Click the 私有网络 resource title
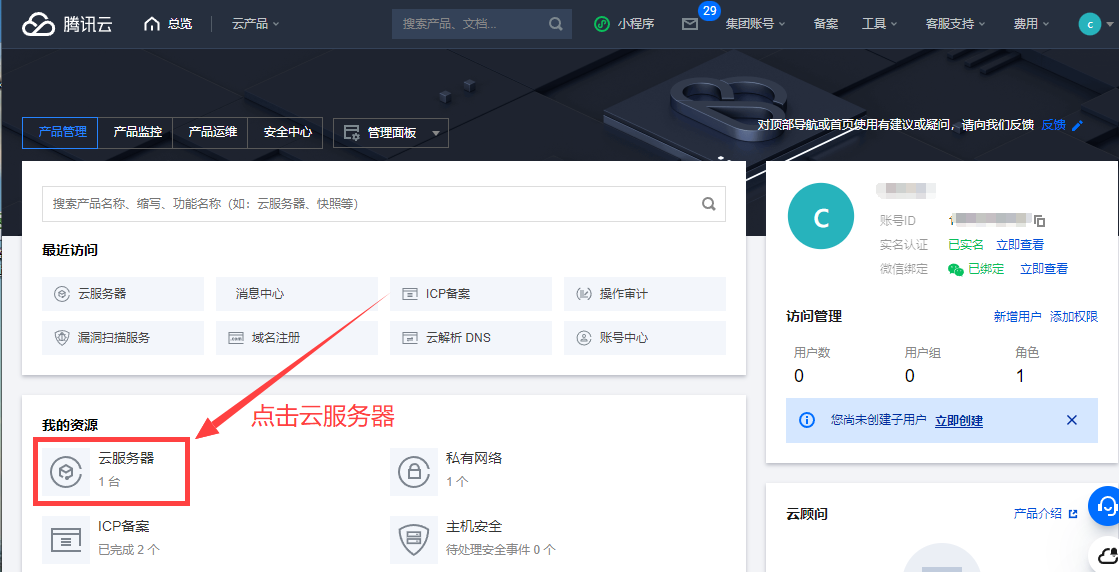This screenshot has height=572, width=1119. point(474,458)
